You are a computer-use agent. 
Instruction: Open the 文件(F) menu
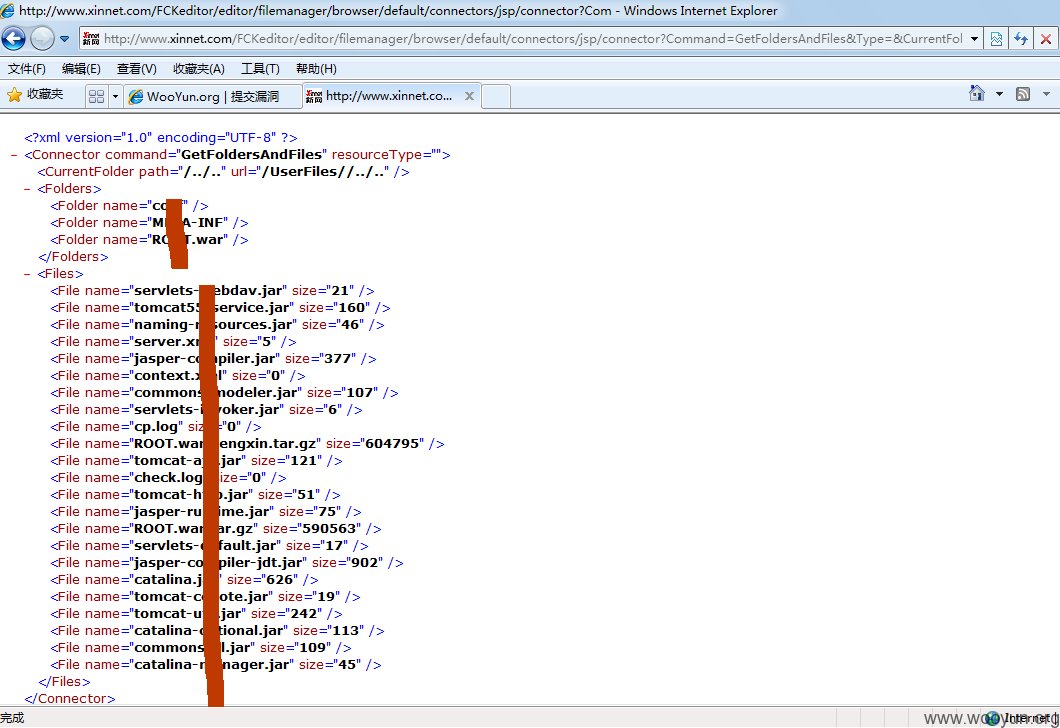[x=26, y=68]
